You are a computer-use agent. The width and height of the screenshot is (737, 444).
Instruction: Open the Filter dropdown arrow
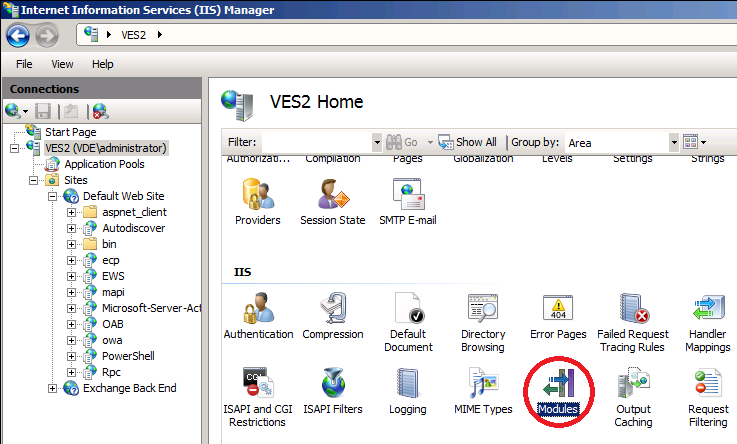click(x=377, y=142)
